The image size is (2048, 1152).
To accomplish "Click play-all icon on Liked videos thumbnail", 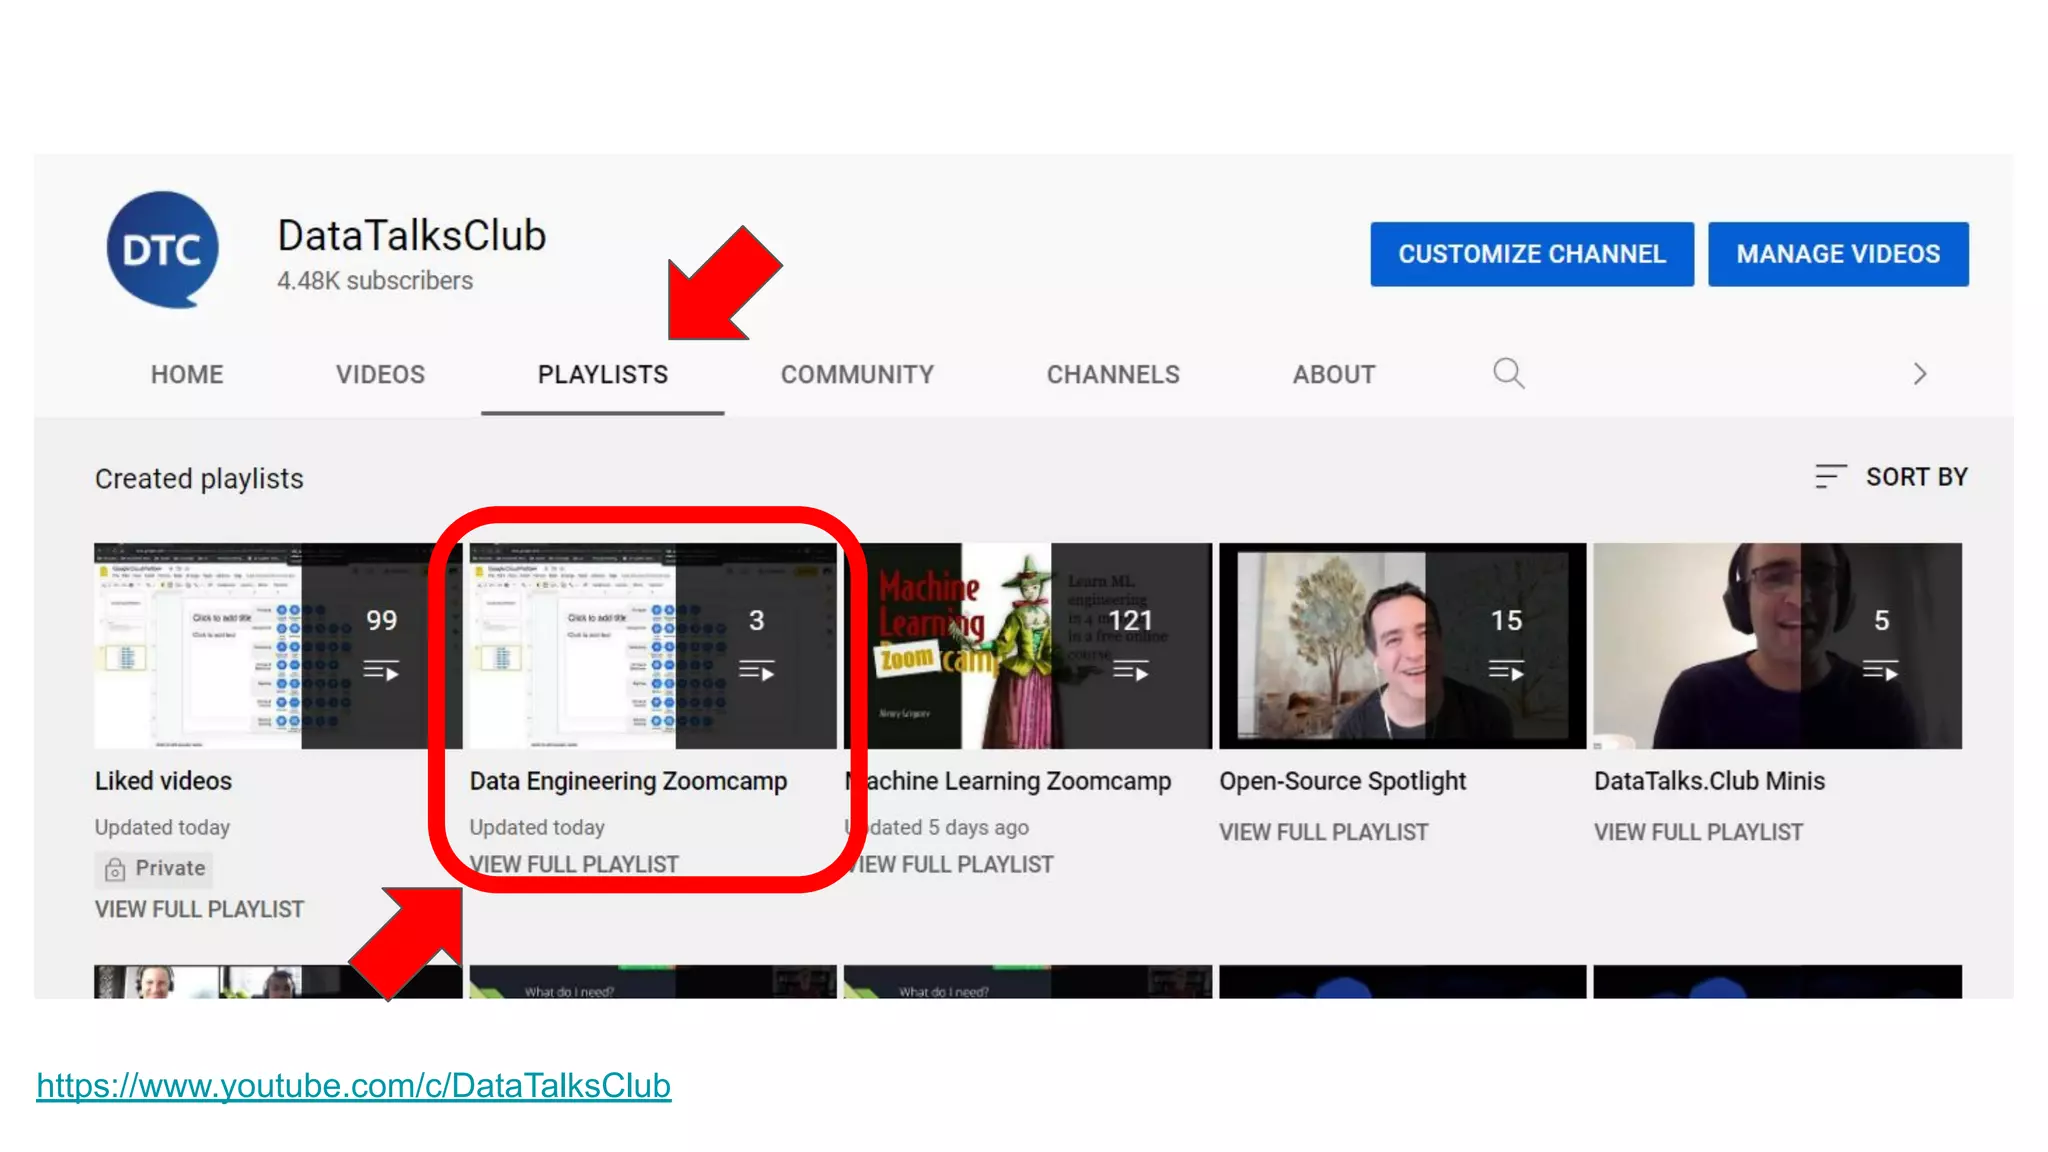I will [381, 671].
